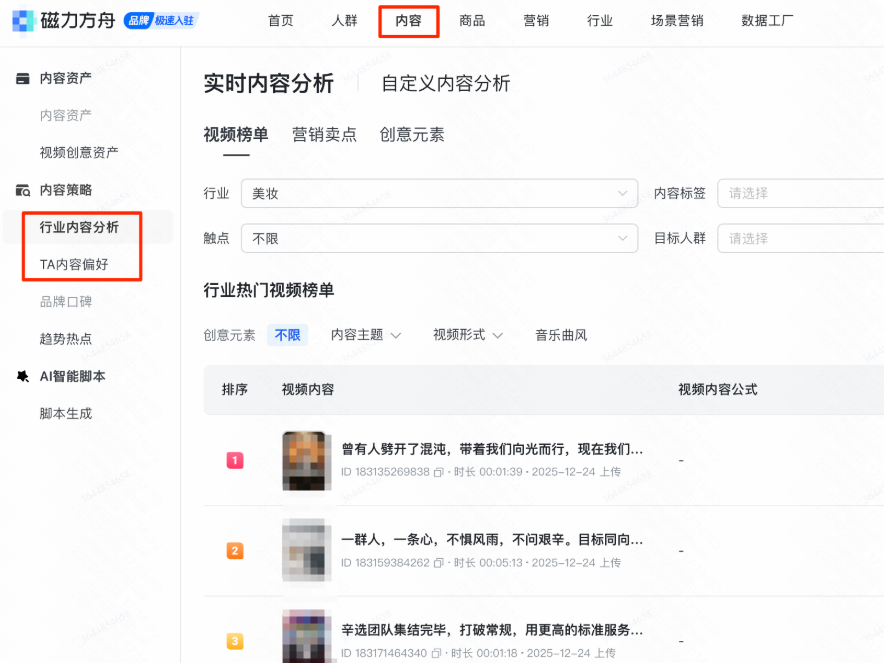The image size is (884, 663).
Task: Click the 内容资产 section card icon
Action: click(23, 78)
